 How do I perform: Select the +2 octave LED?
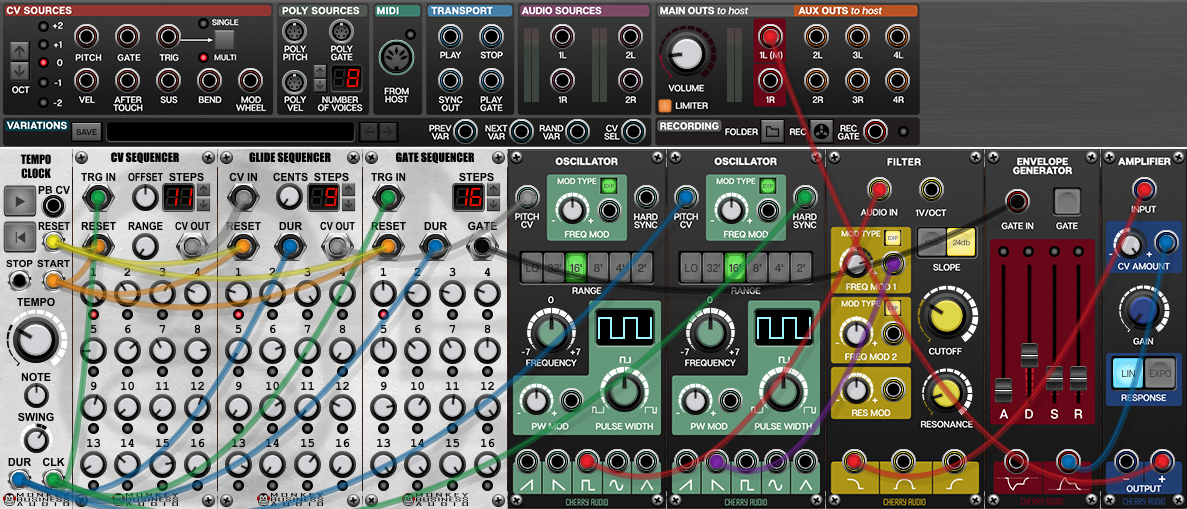pyautogui.click(x=43, y=27)
